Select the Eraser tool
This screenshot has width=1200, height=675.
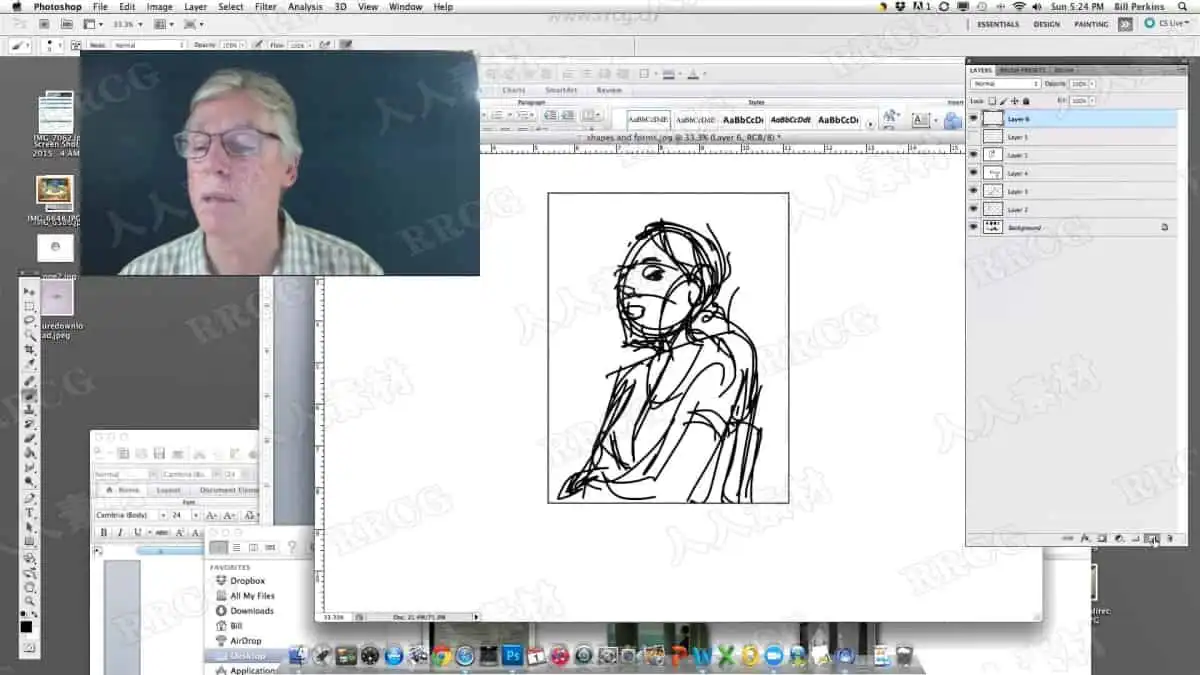[x=29, y=436]
